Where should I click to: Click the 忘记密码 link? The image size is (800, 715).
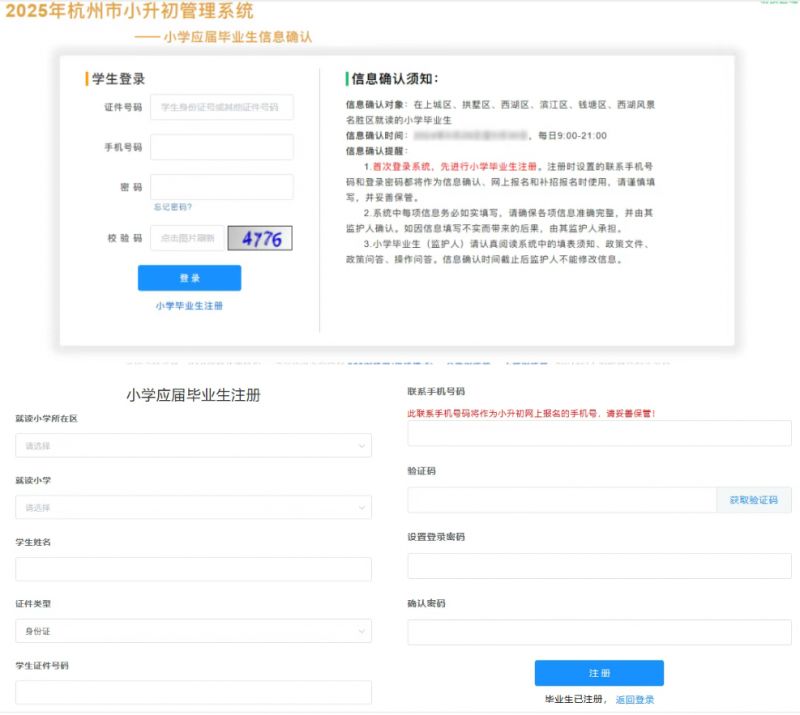tap(173, 207)
